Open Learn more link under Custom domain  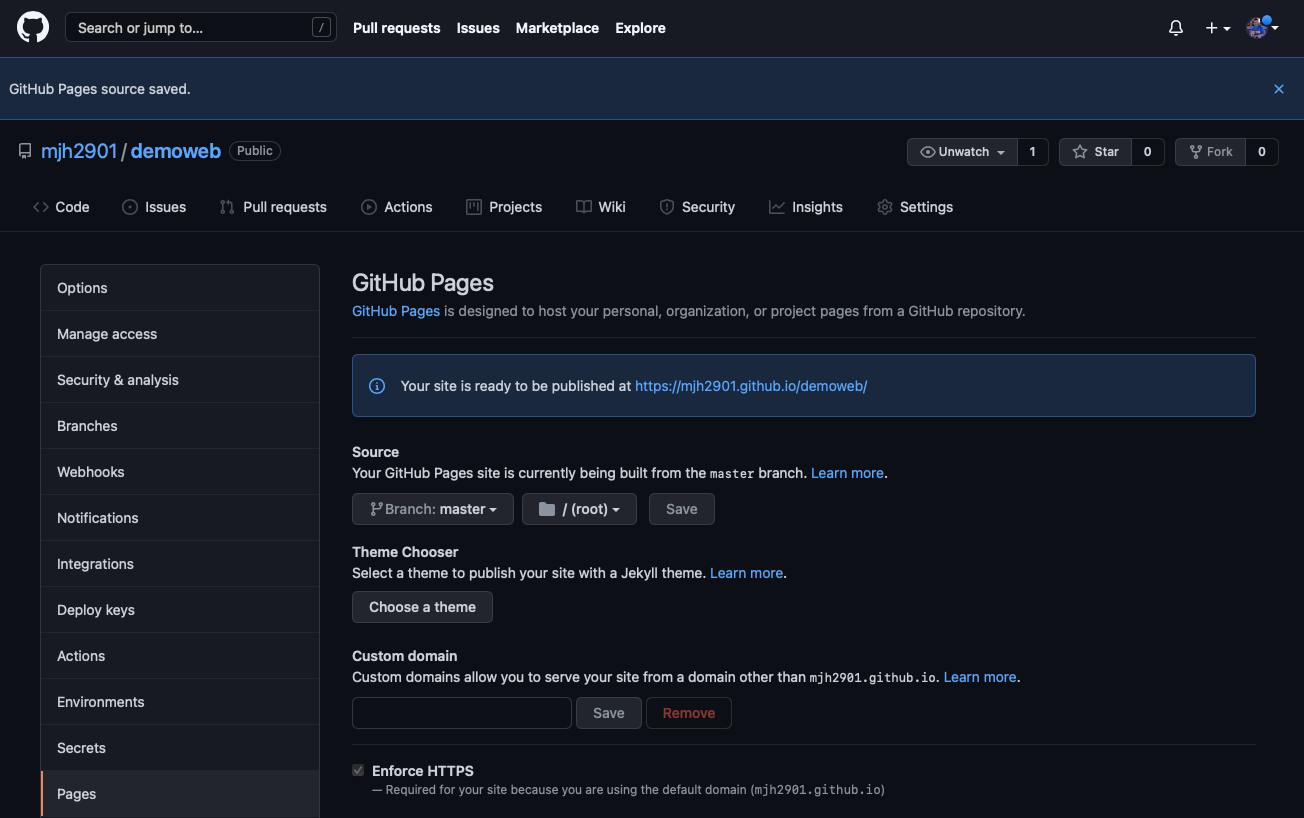(980, 677)
